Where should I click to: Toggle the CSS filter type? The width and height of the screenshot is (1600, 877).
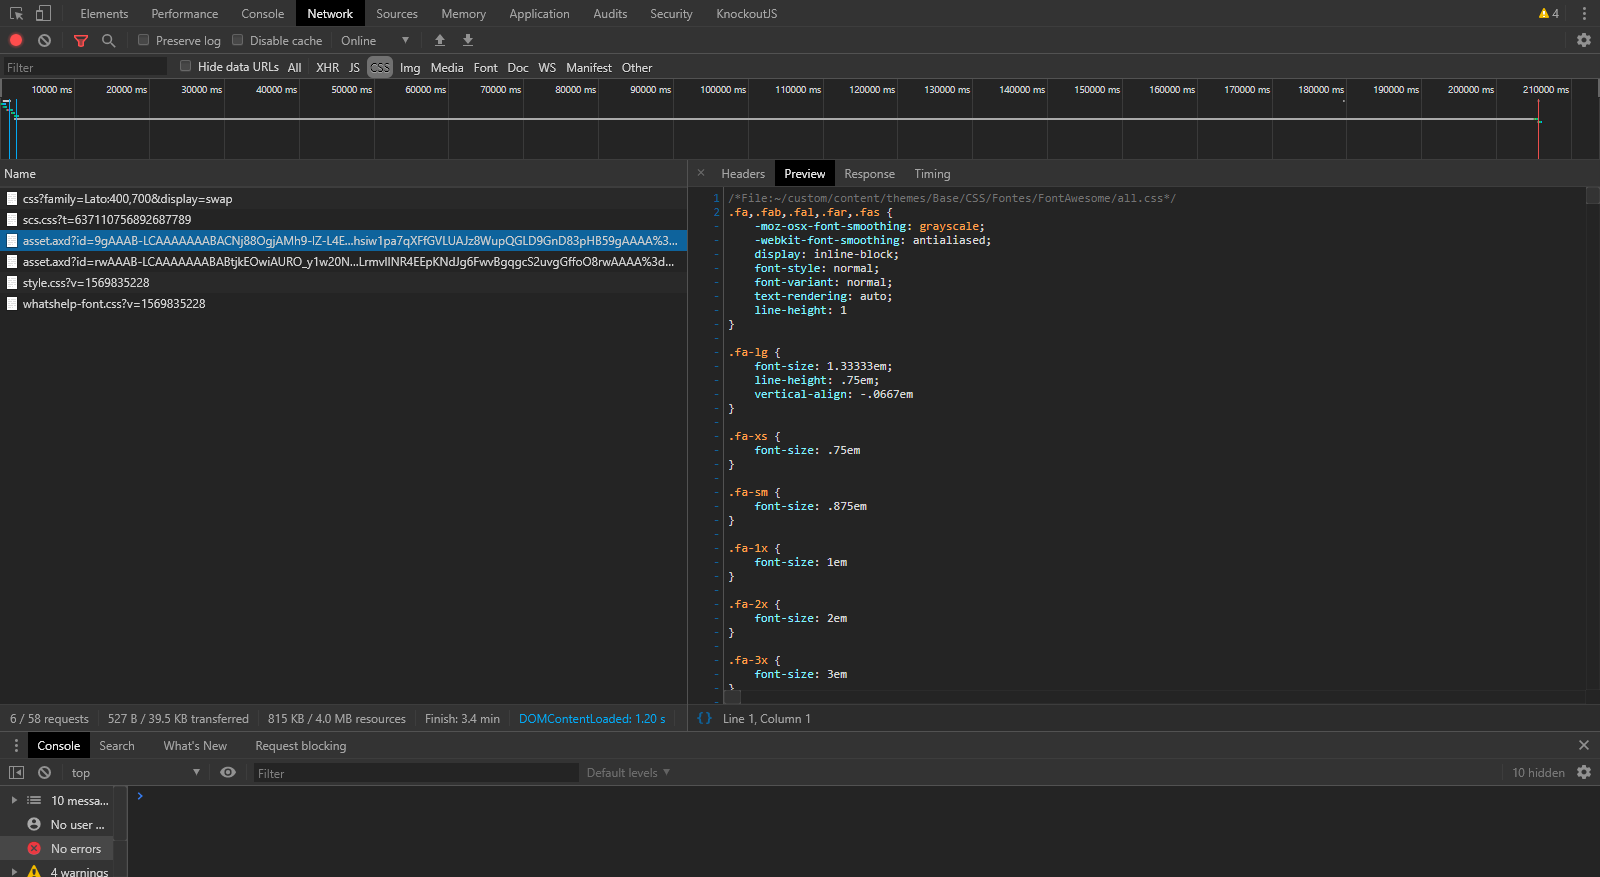(380, 67)
